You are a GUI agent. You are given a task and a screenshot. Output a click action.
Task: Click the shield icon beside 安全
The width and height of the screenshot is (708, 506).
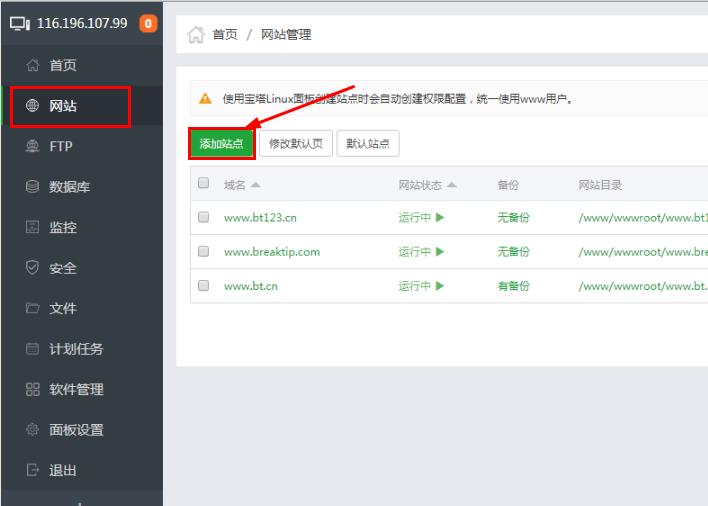(33, 267)
